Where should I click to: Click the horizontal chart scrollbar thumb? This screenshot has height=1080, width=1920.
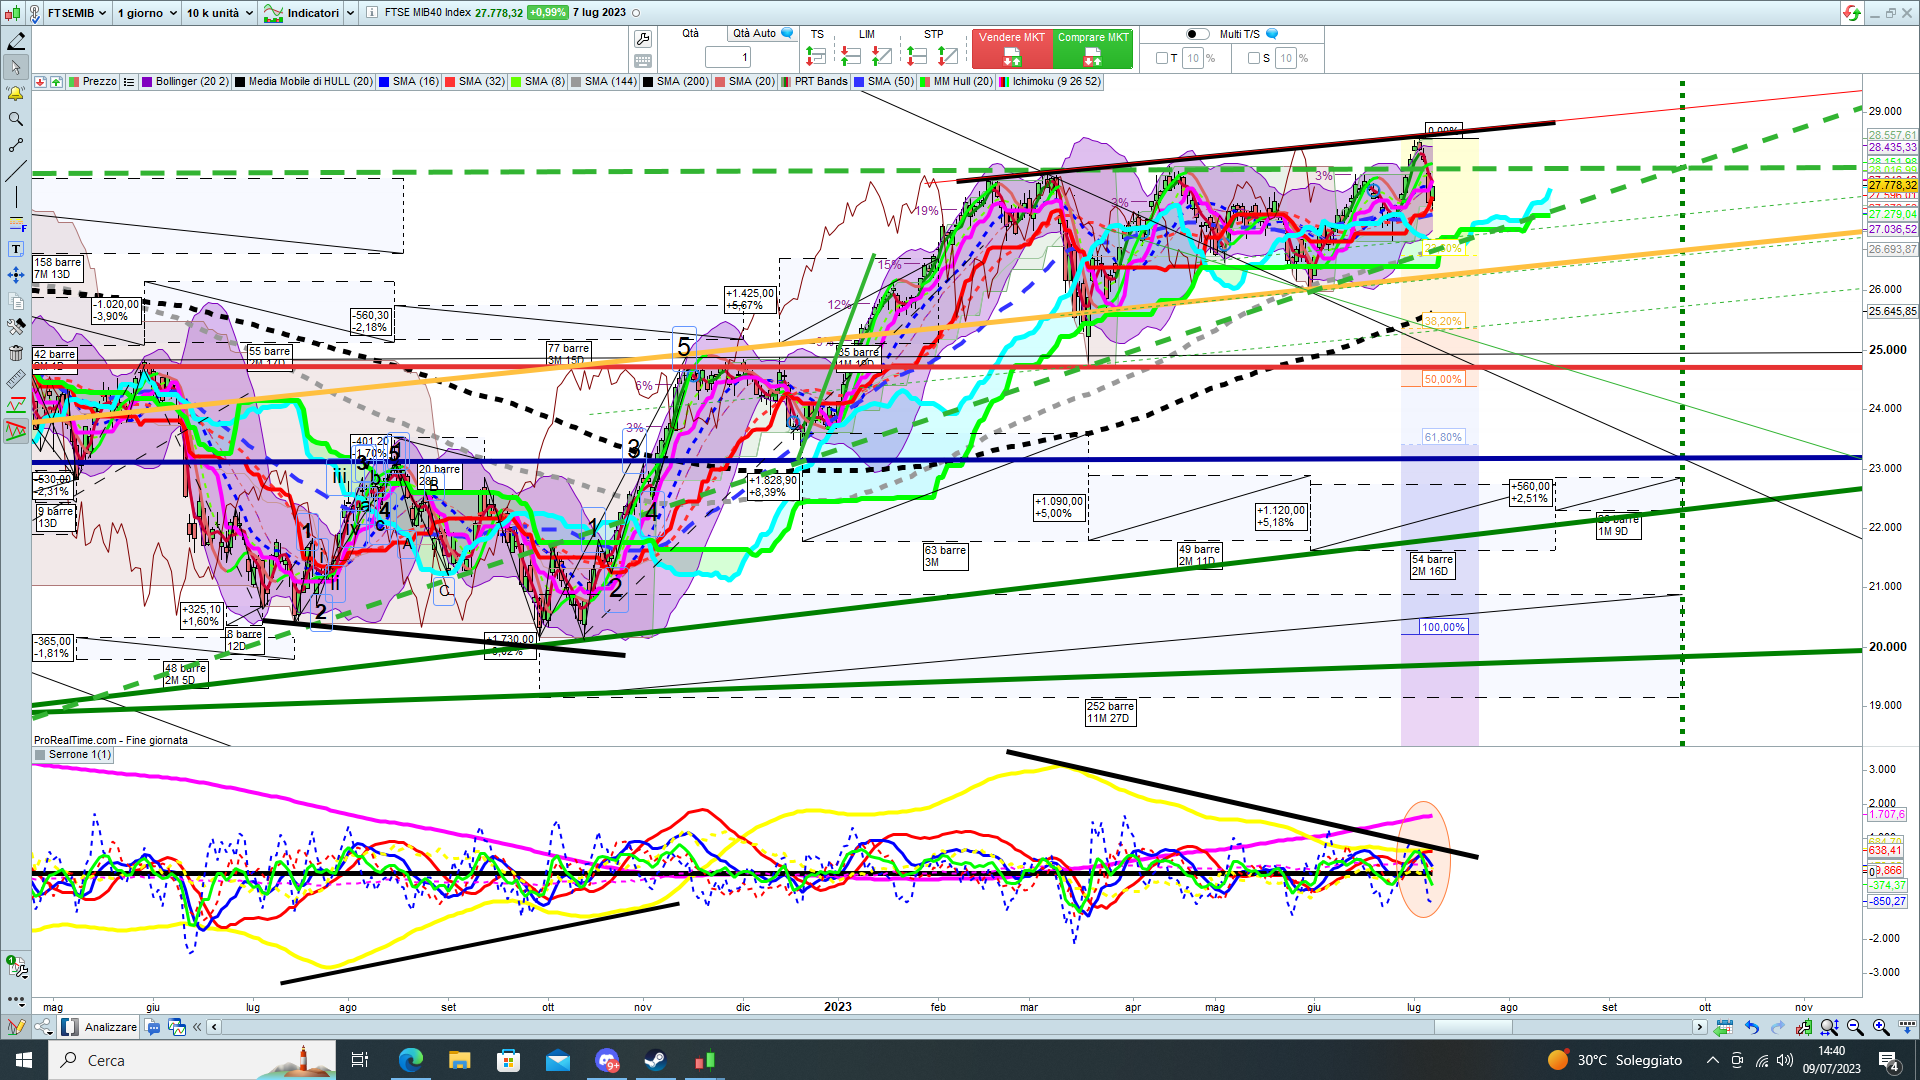(x=1473, y=1027)
